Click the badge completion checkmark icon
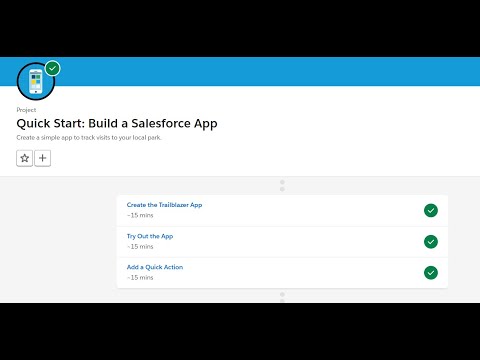Image resolution: width=480 pixels, height=360 pixels. 52,68
